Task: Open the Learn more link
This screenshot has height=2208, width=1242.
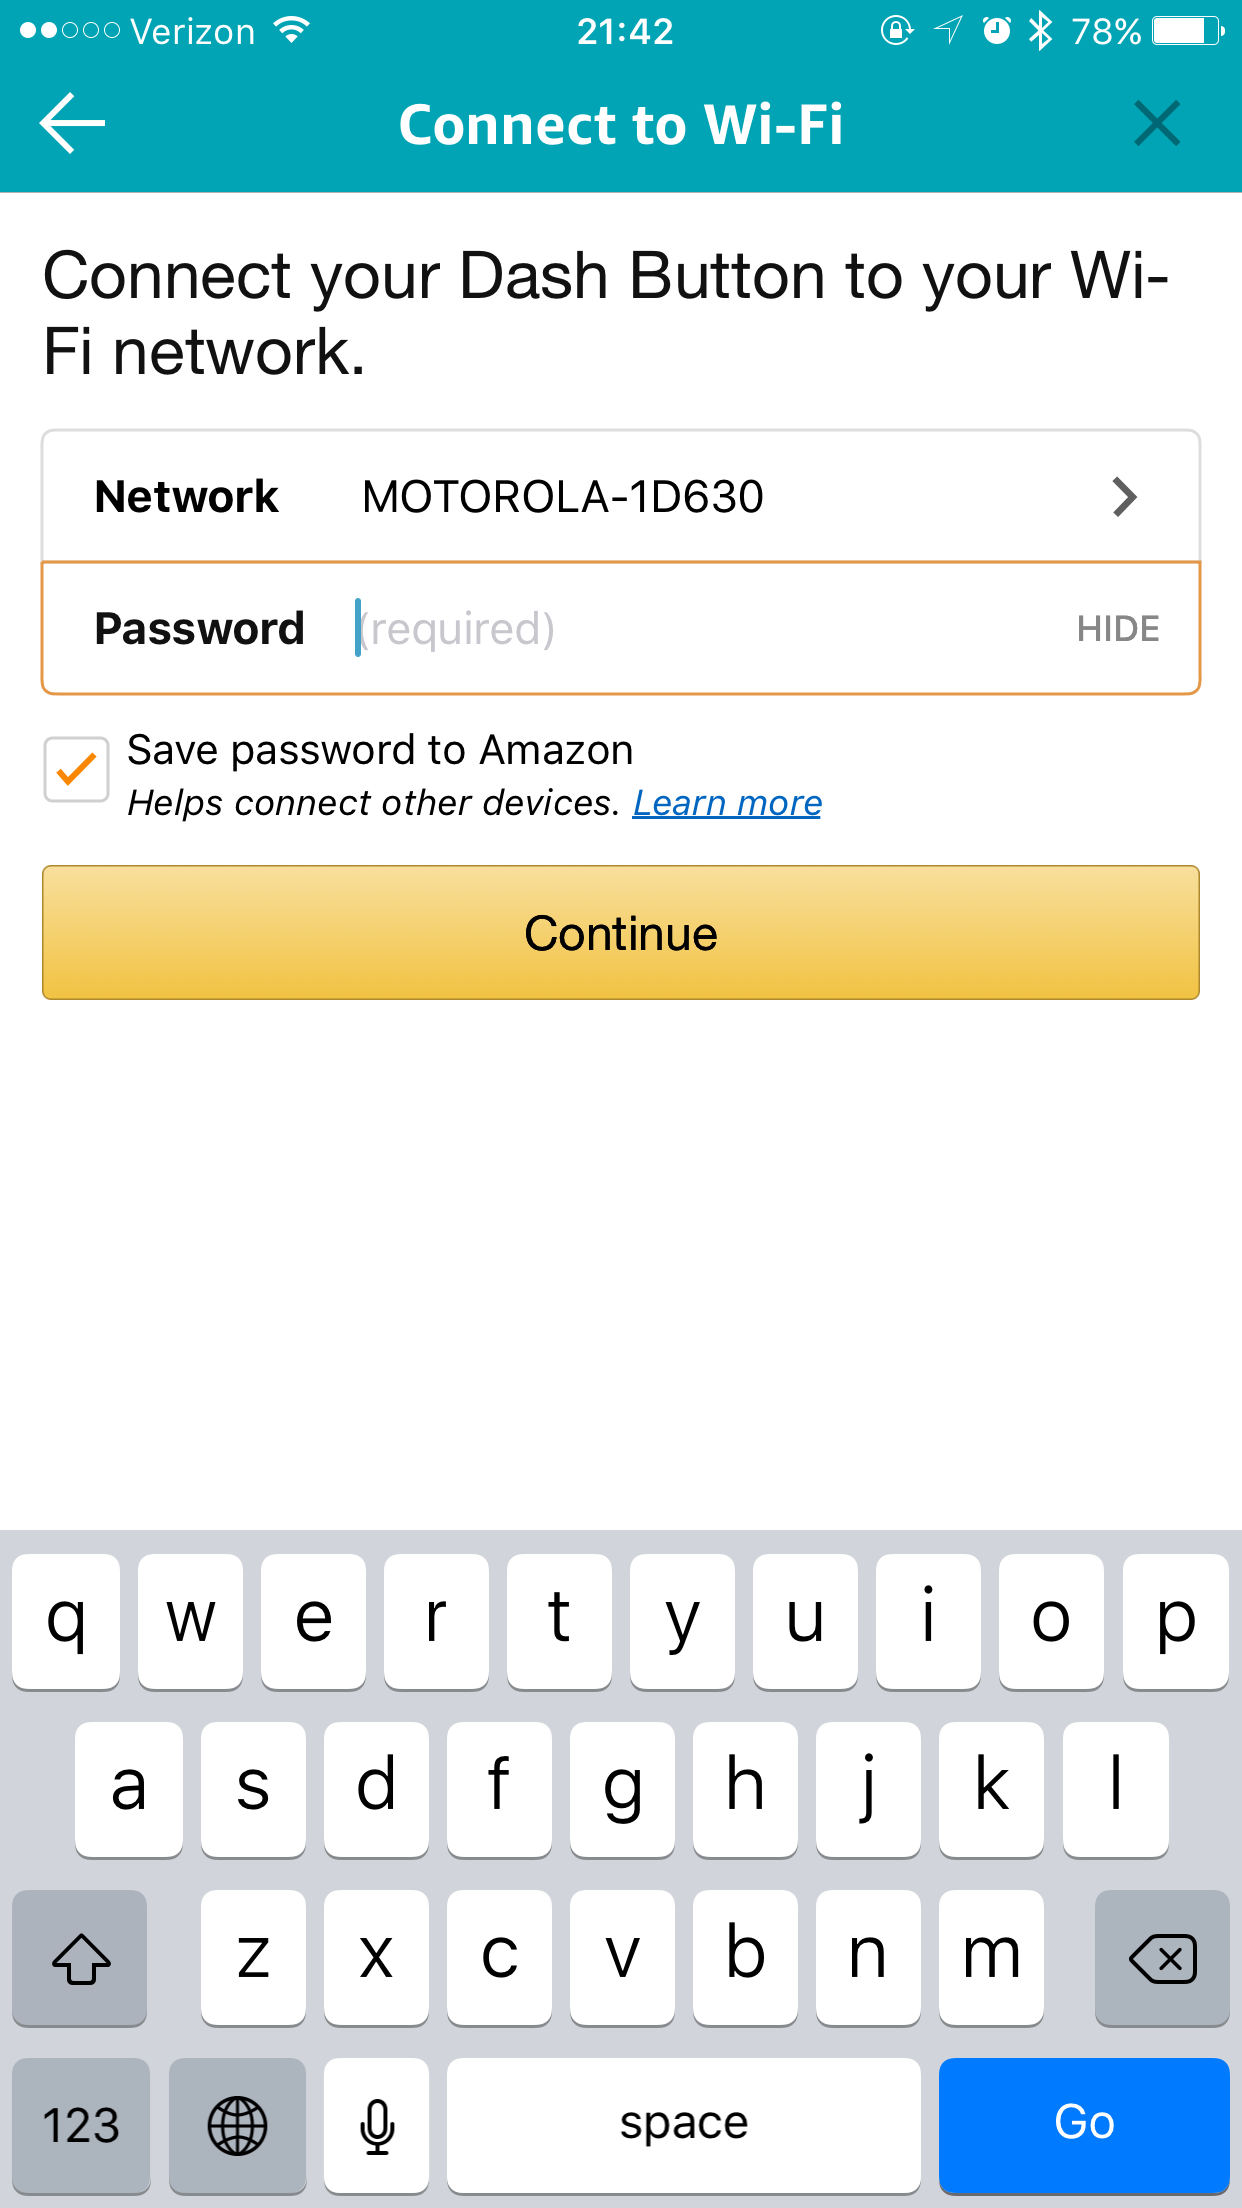Action: click(727, 803)
